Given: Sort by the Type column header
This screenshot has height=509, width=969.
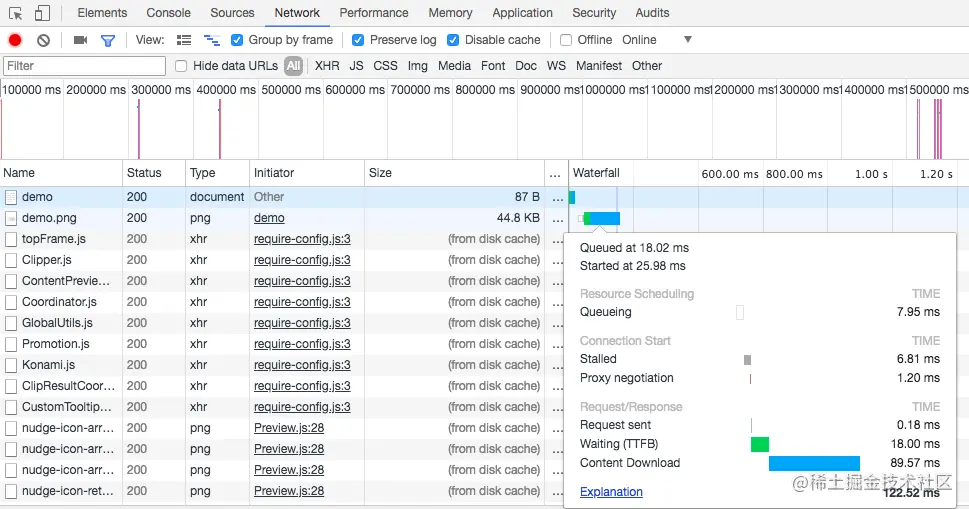Looking at the screenshot, I should coord(218,173).
